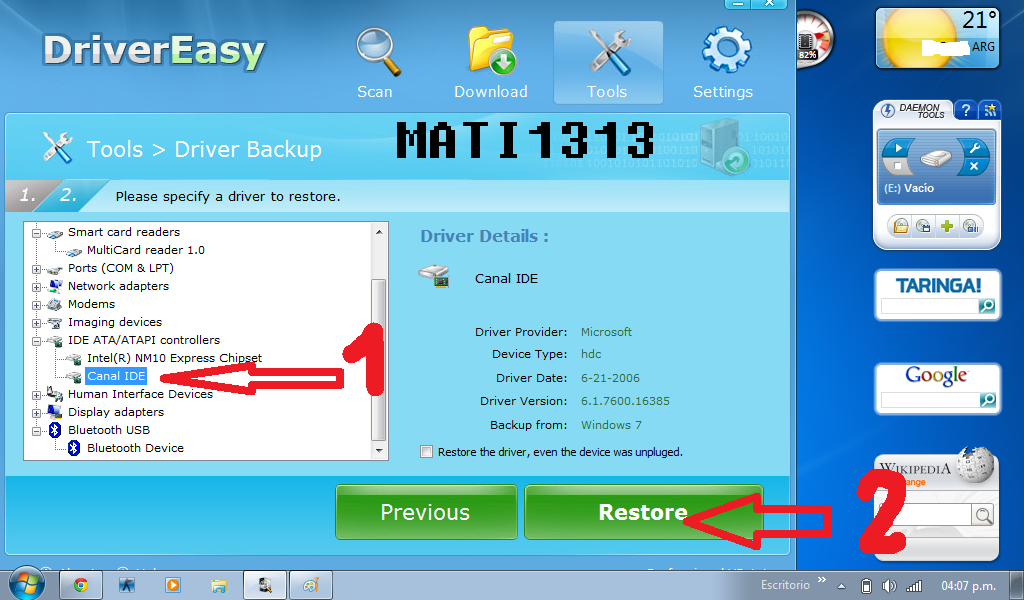Click Daemon Tools open image folder icon
This screenshot has width=1024, height=600.
coord(901,227)
